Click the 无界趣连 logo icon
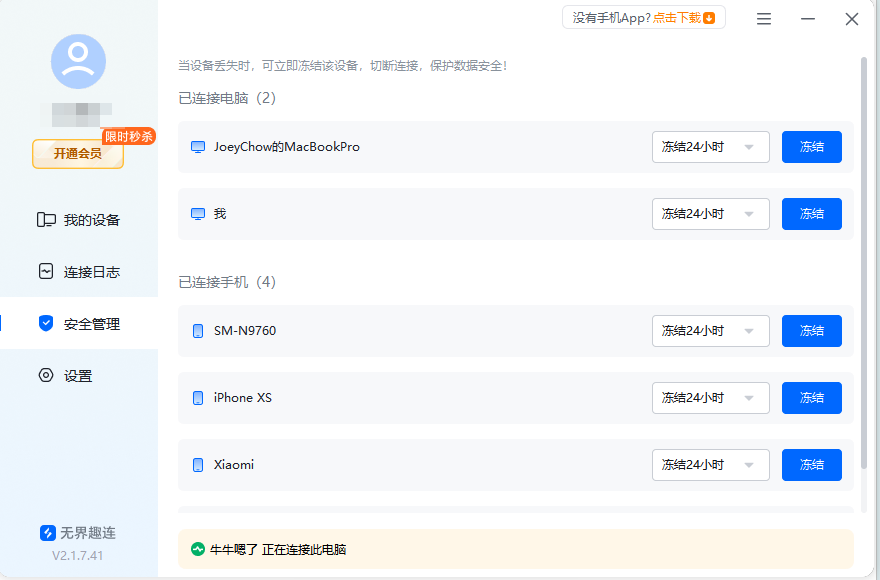The image size is (880, 580). [47, 533]
